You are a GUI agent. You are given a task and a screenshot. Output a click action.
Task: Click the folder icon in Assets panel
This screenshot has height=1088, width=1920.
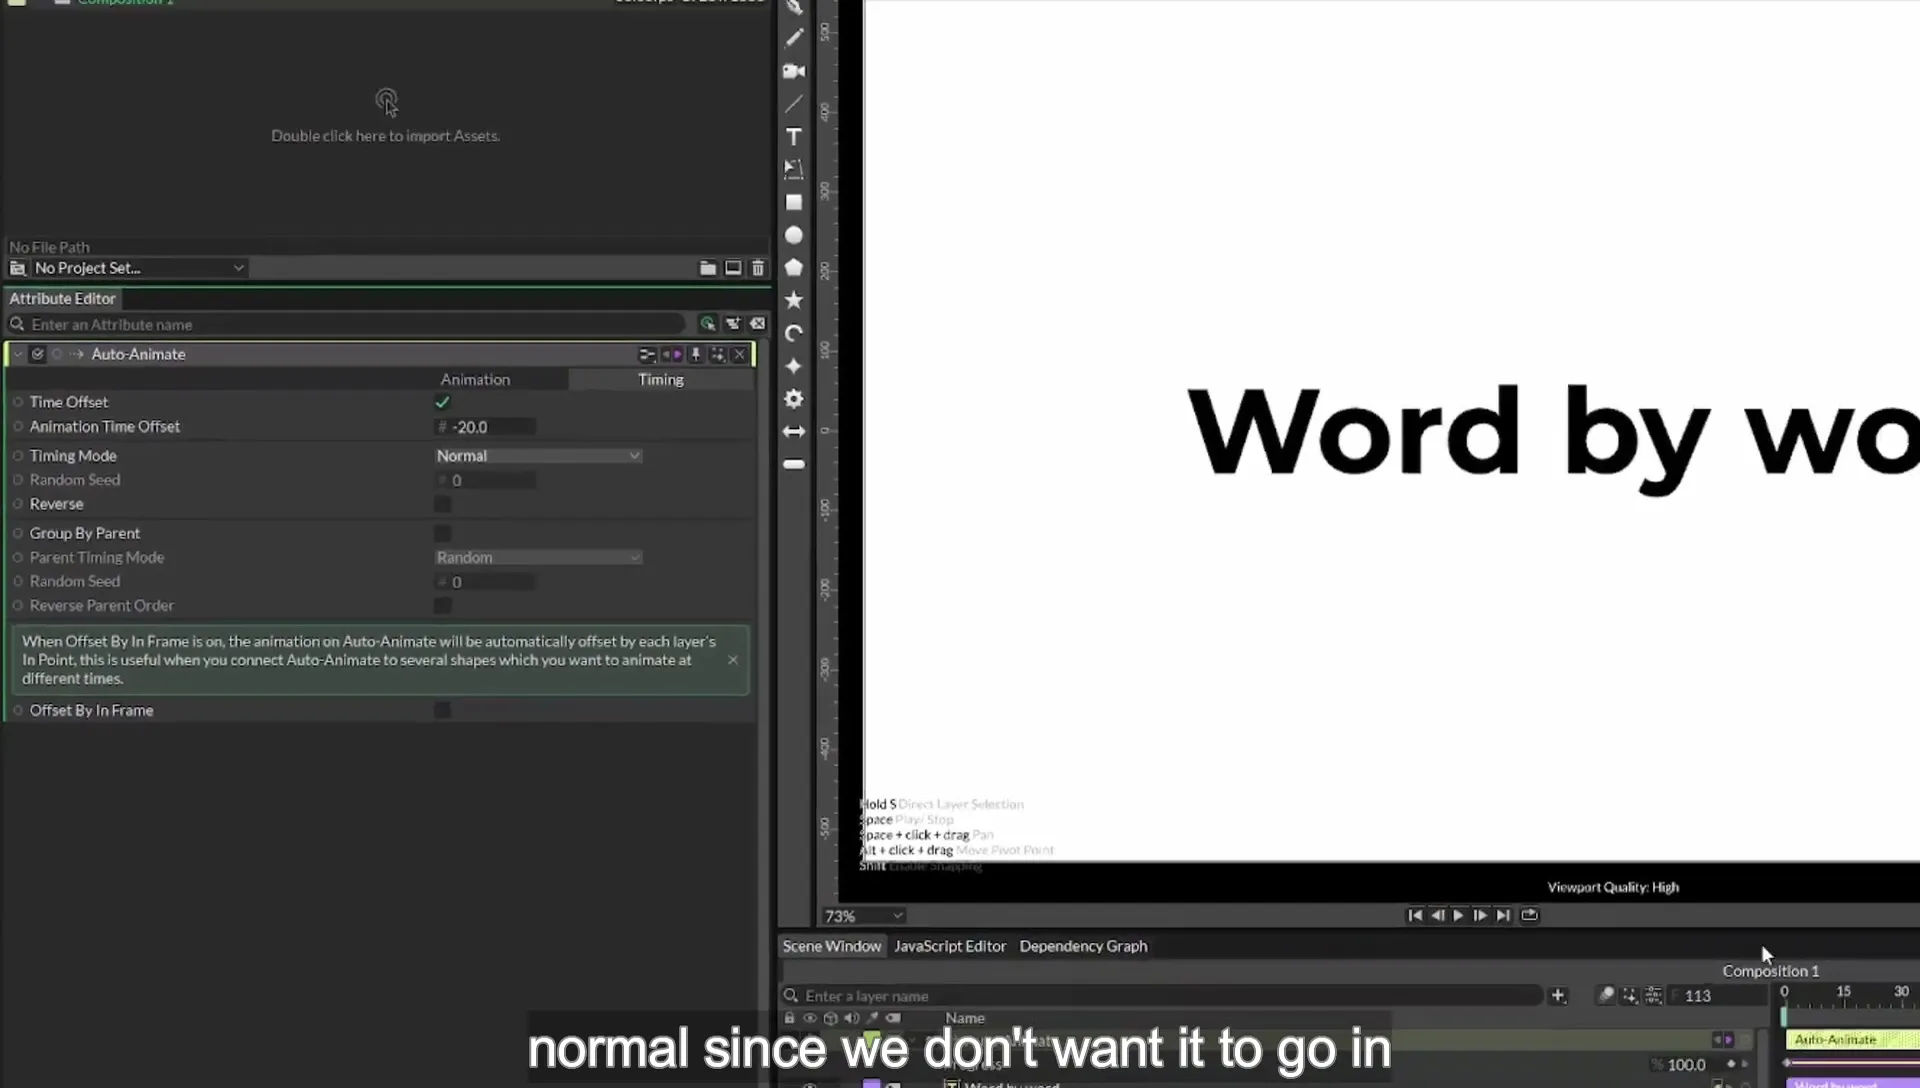tap(708, 268)
